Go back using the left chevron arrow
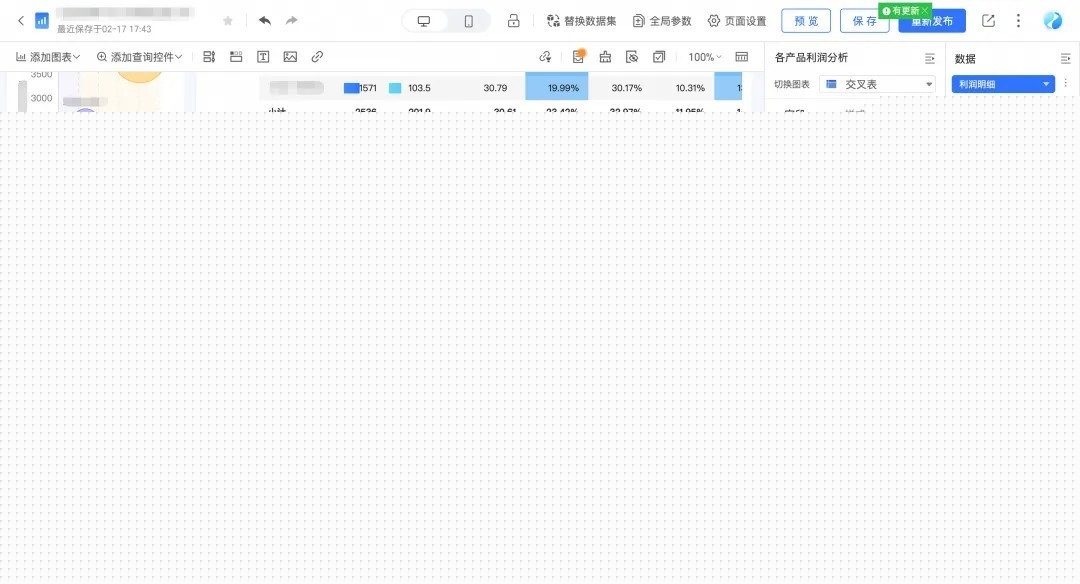The width and height of the screenshot is (1080, 584). click(x=21, y=21)
